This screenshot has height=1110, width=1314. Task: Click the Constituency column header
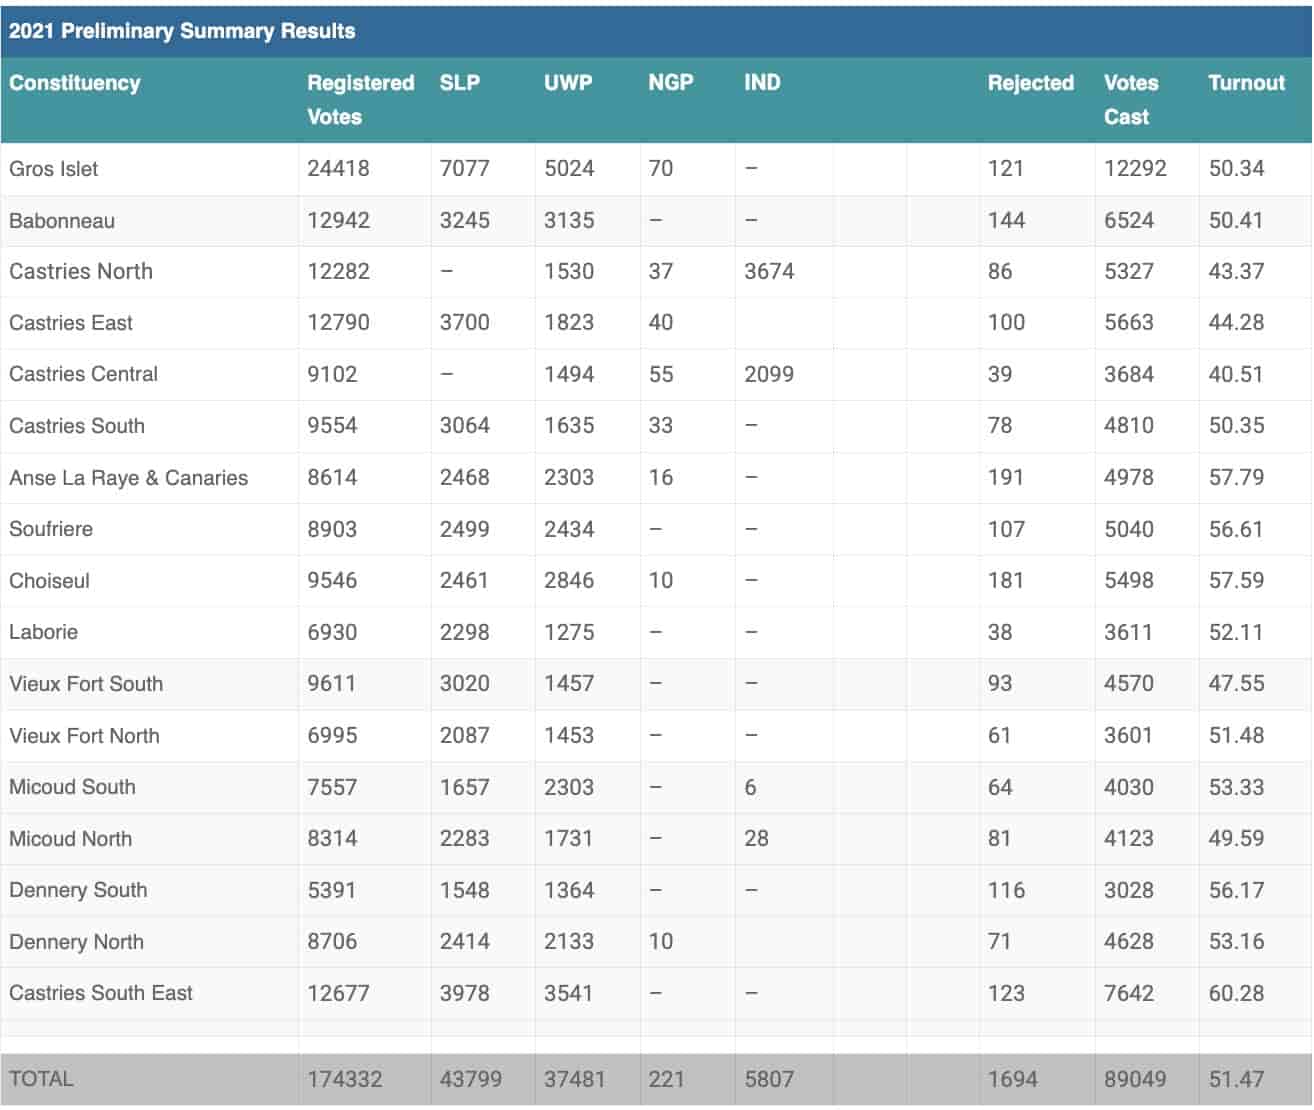(x=75, y=83)
